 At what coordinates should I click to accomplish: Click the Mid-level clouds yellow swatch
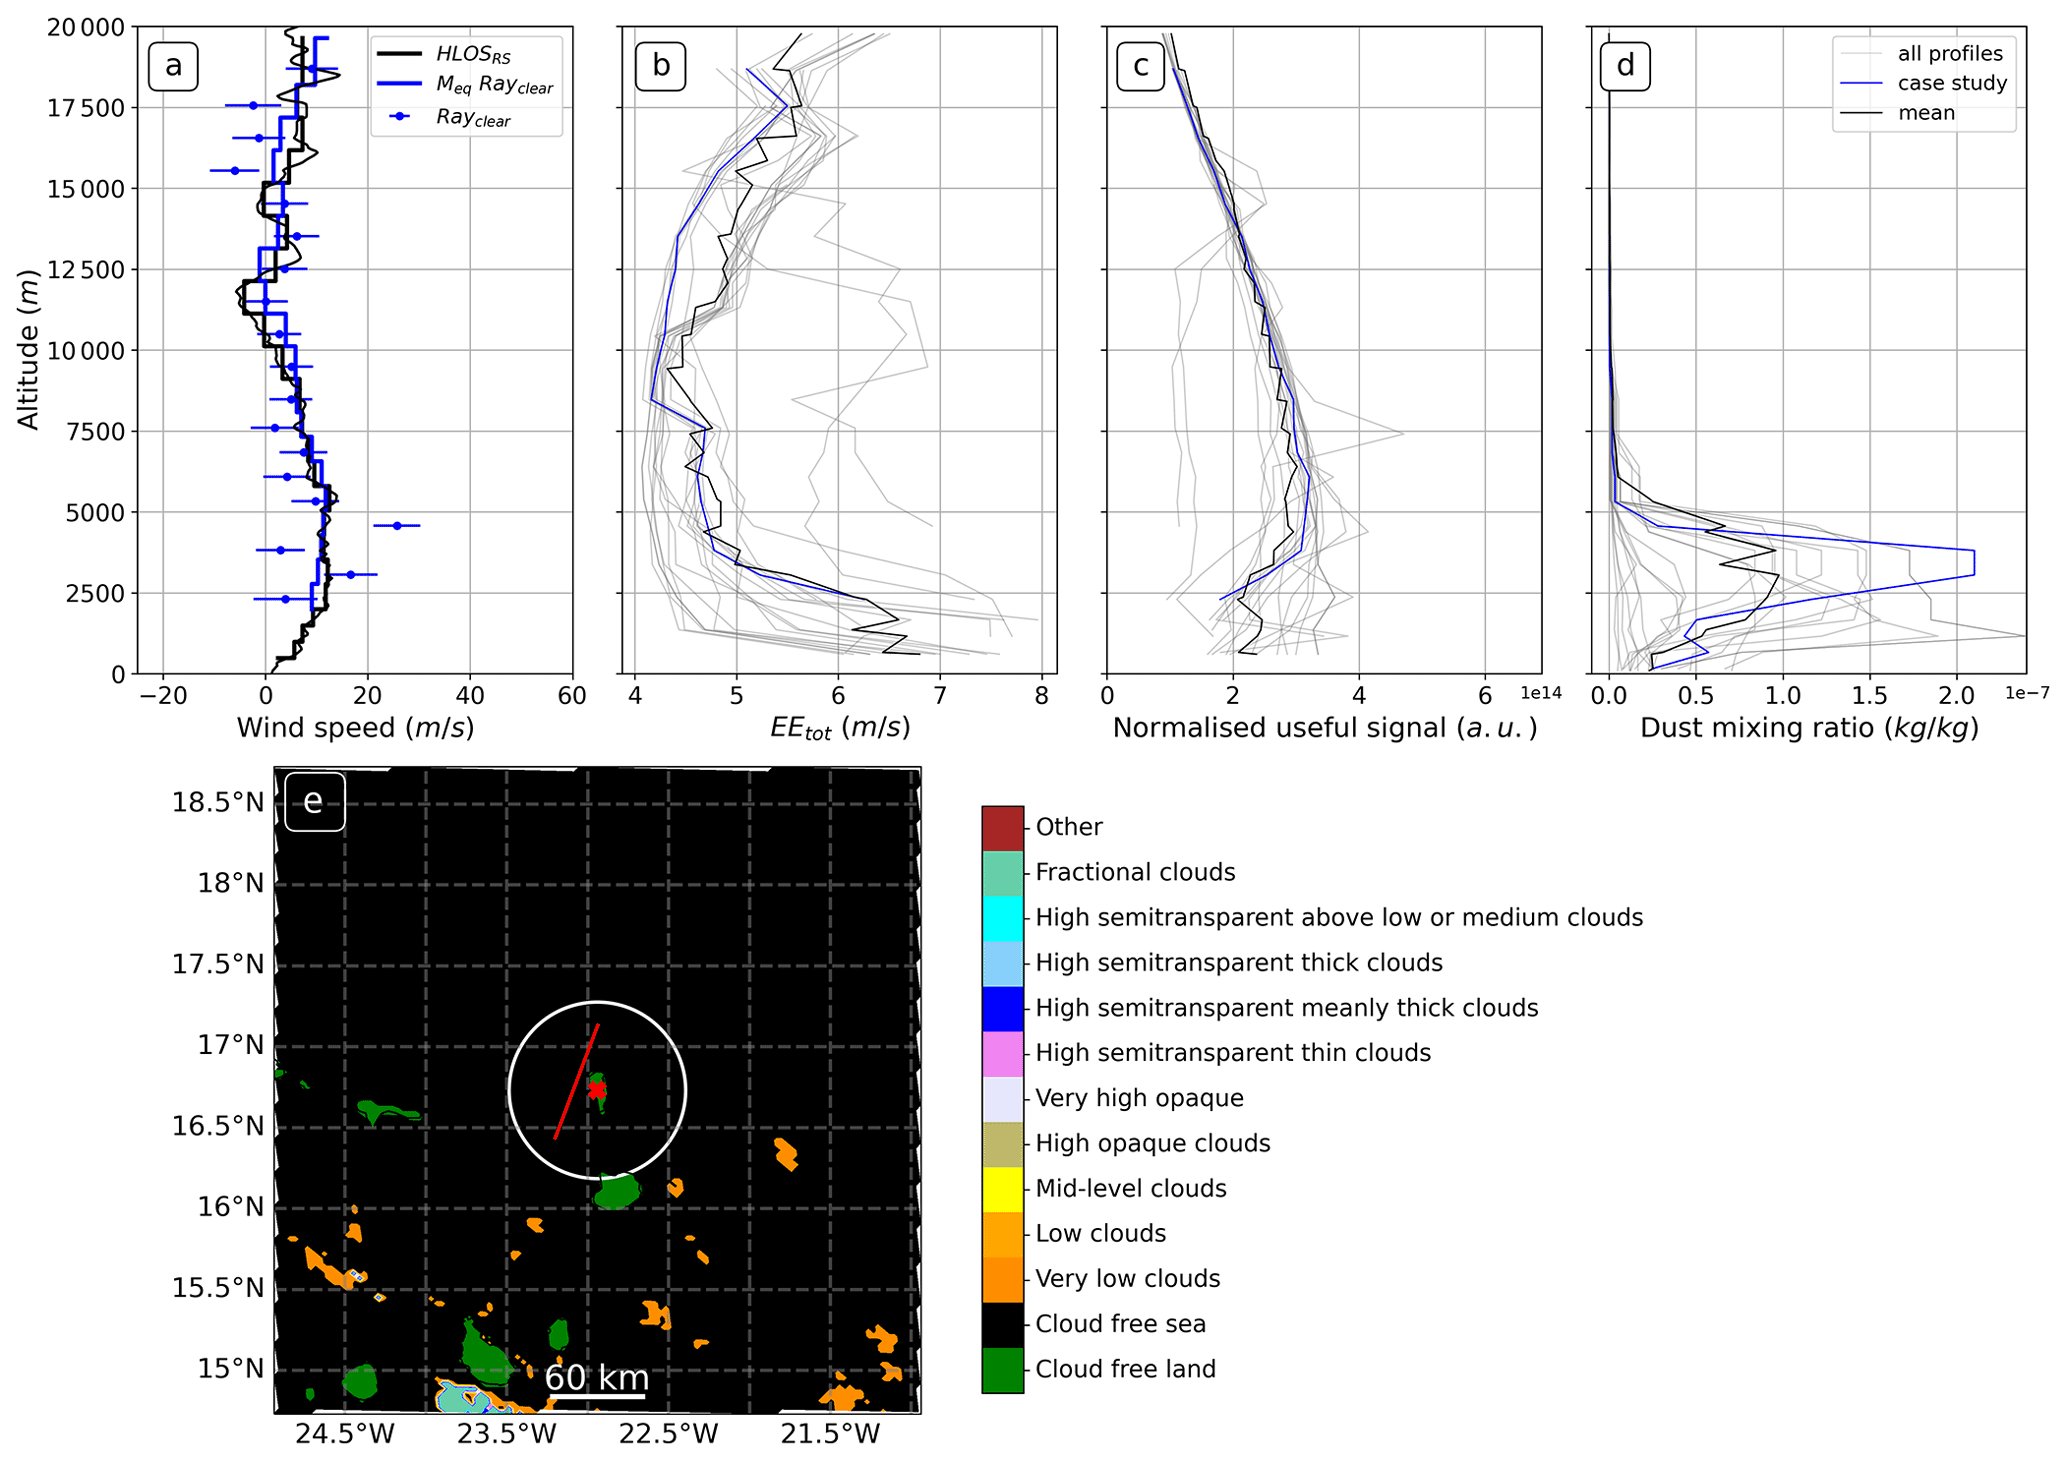1002,1189
